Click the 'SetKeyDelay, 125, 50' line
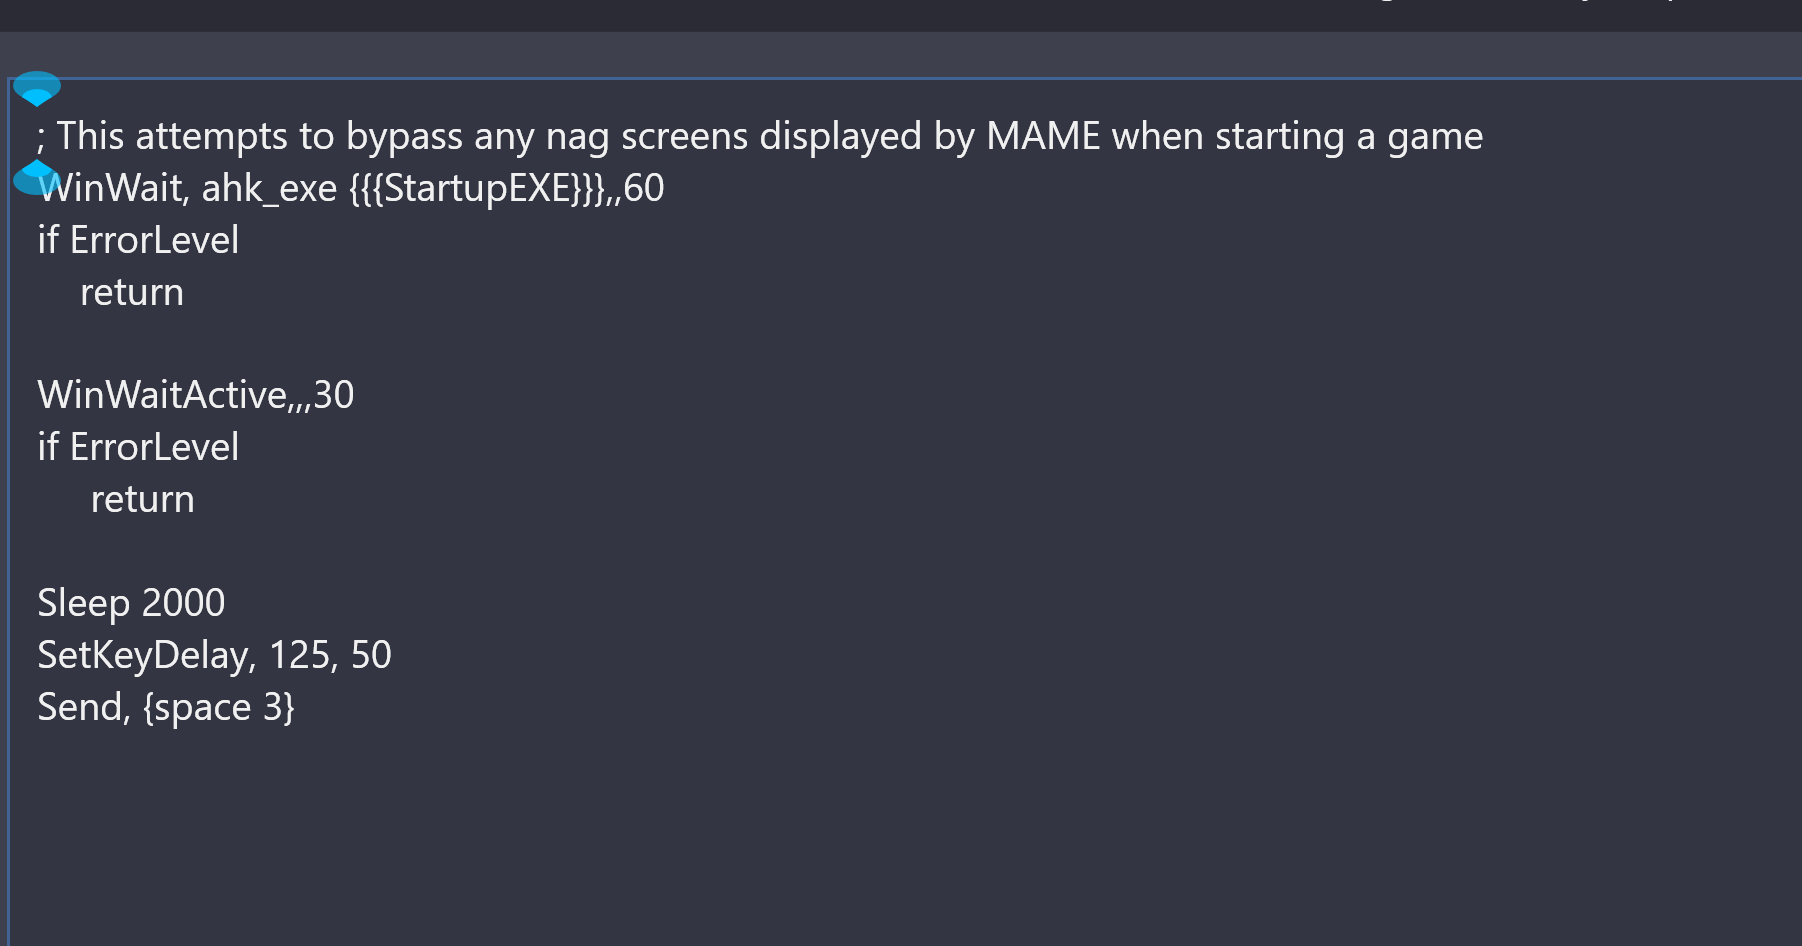The image size is (1802, 946). pos(214,655)
